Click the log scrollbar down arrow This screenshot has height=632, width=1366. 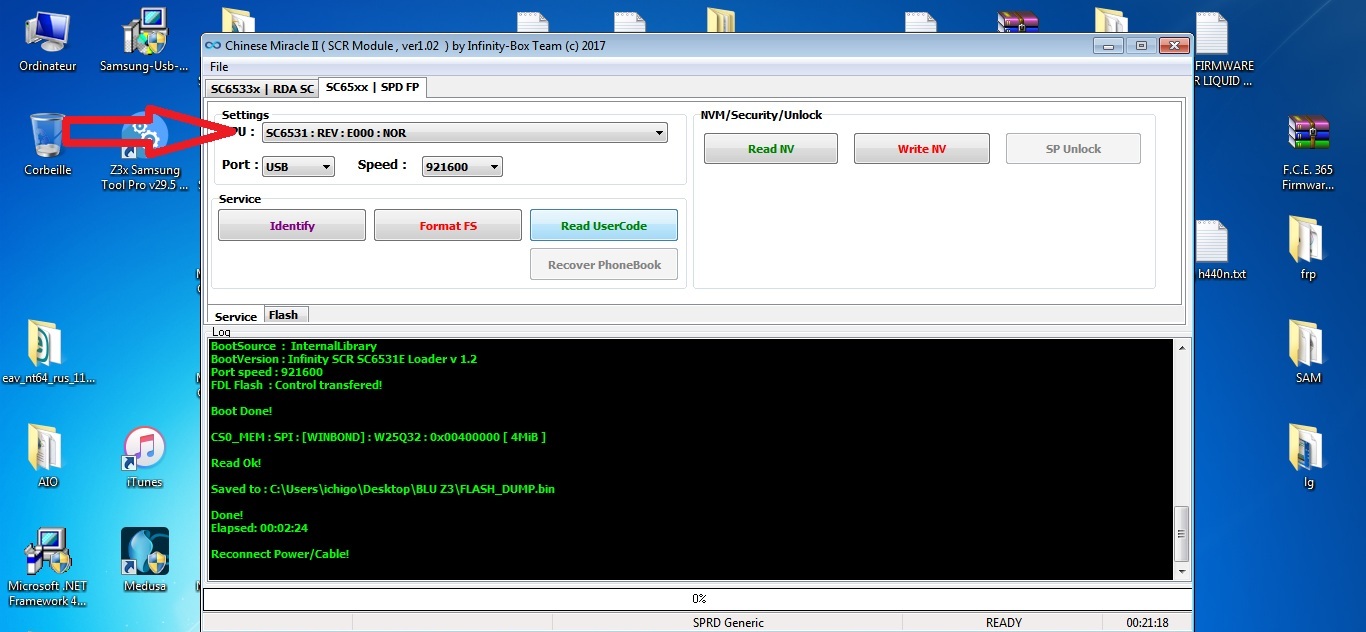click(1182, 571)
